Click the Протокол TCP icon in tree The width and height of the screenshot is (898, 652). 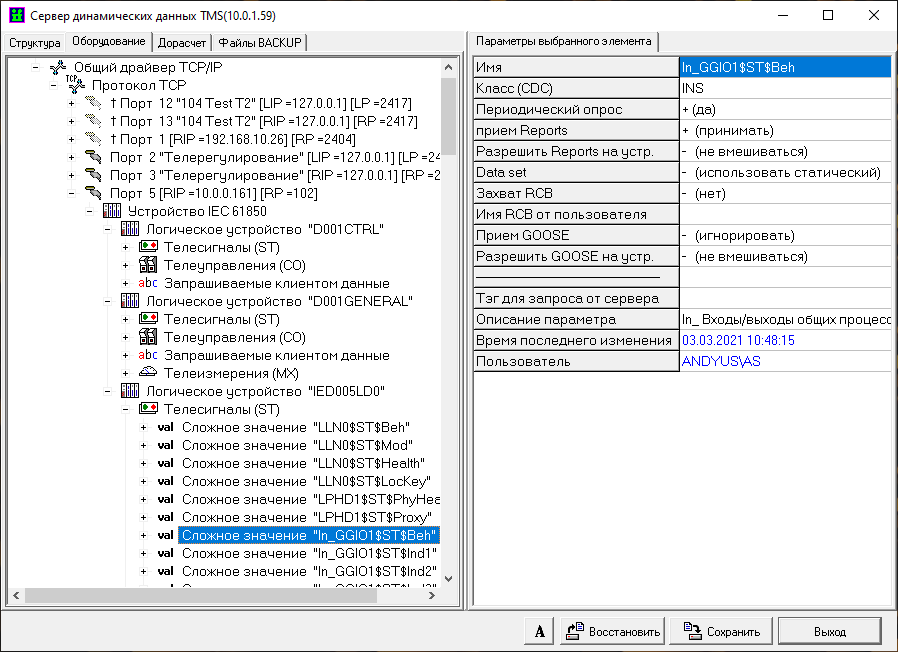click(x=75, y=86)
